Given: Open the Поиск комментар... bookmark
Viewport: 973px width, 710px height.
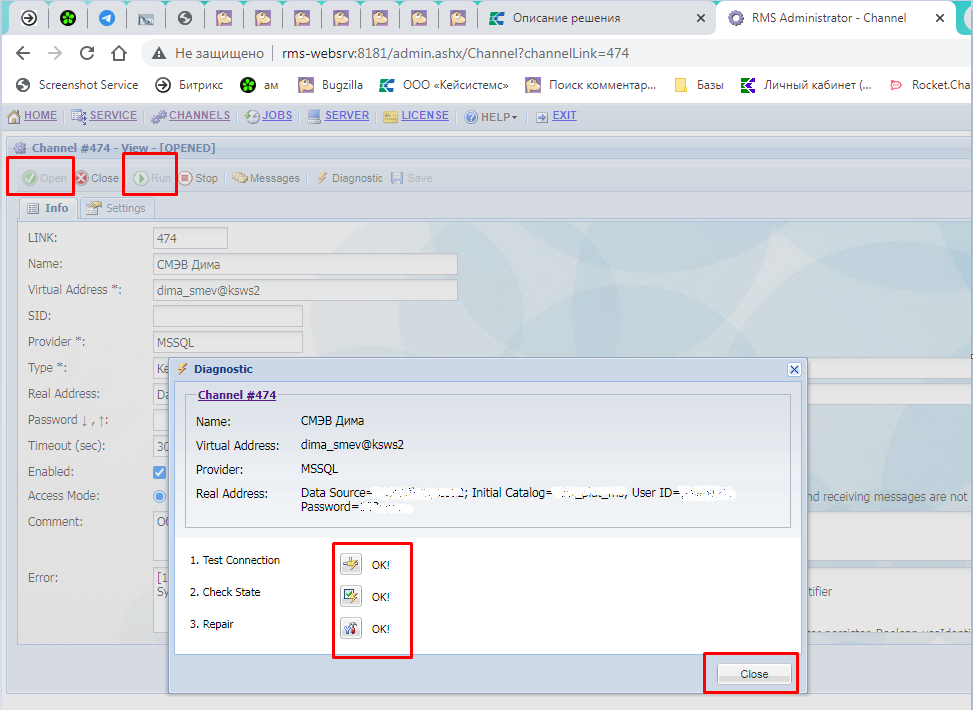Looking at the screenshot, I should 590,85.
